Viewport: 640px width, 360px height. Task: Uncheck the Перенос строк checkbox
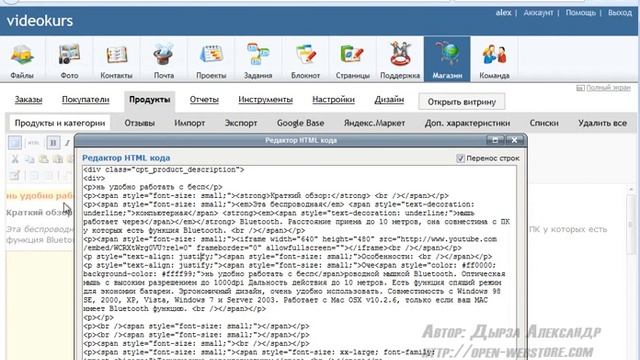460,158
